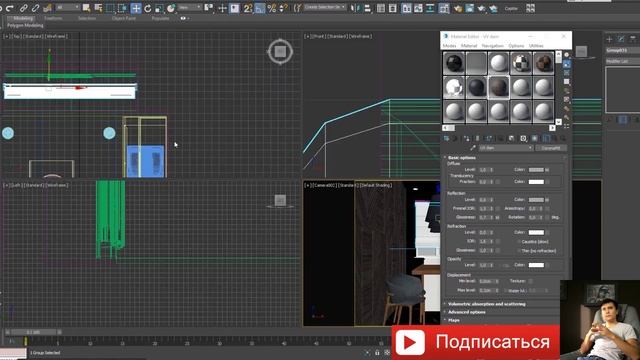
Task: Expand the Volumetric absorption and scattering rollout
Action: 503,304
